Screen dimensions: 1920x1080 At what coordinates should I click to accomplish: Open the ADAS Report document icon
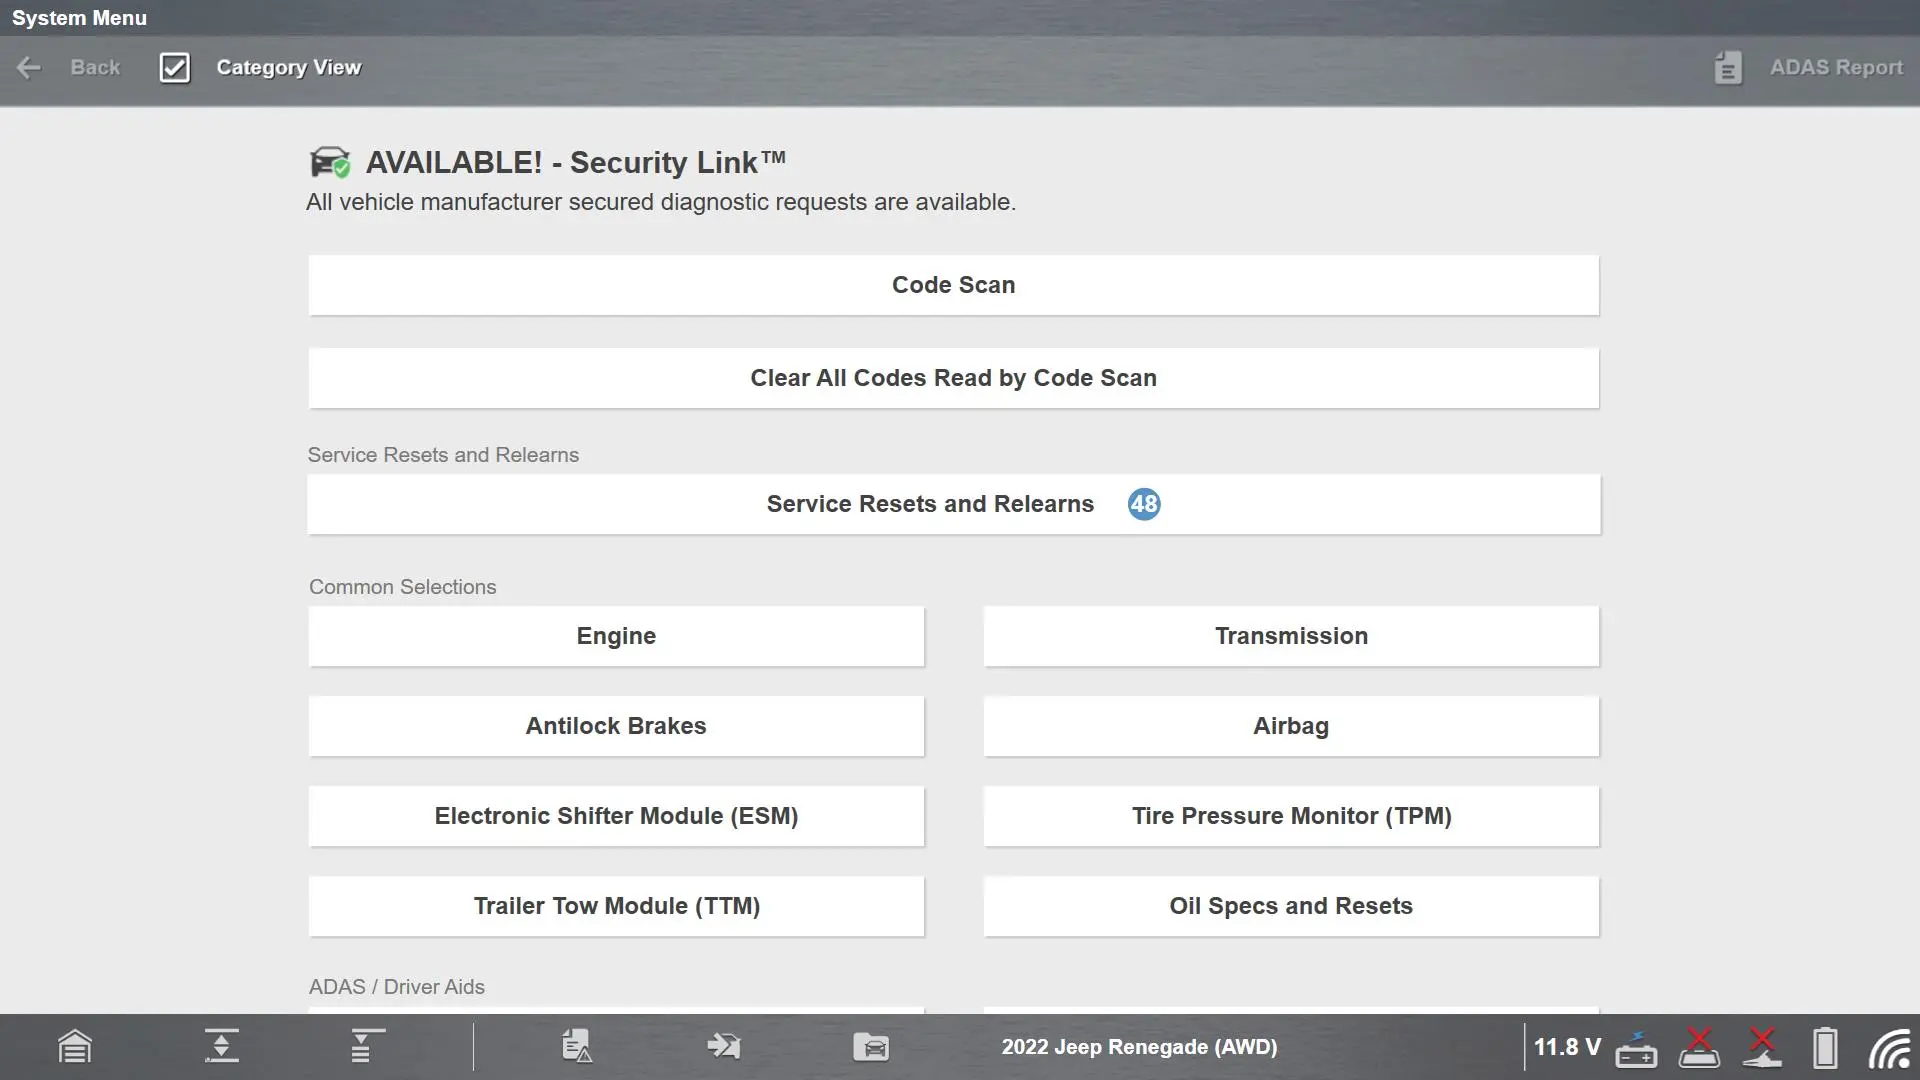tap(1727, 68)
